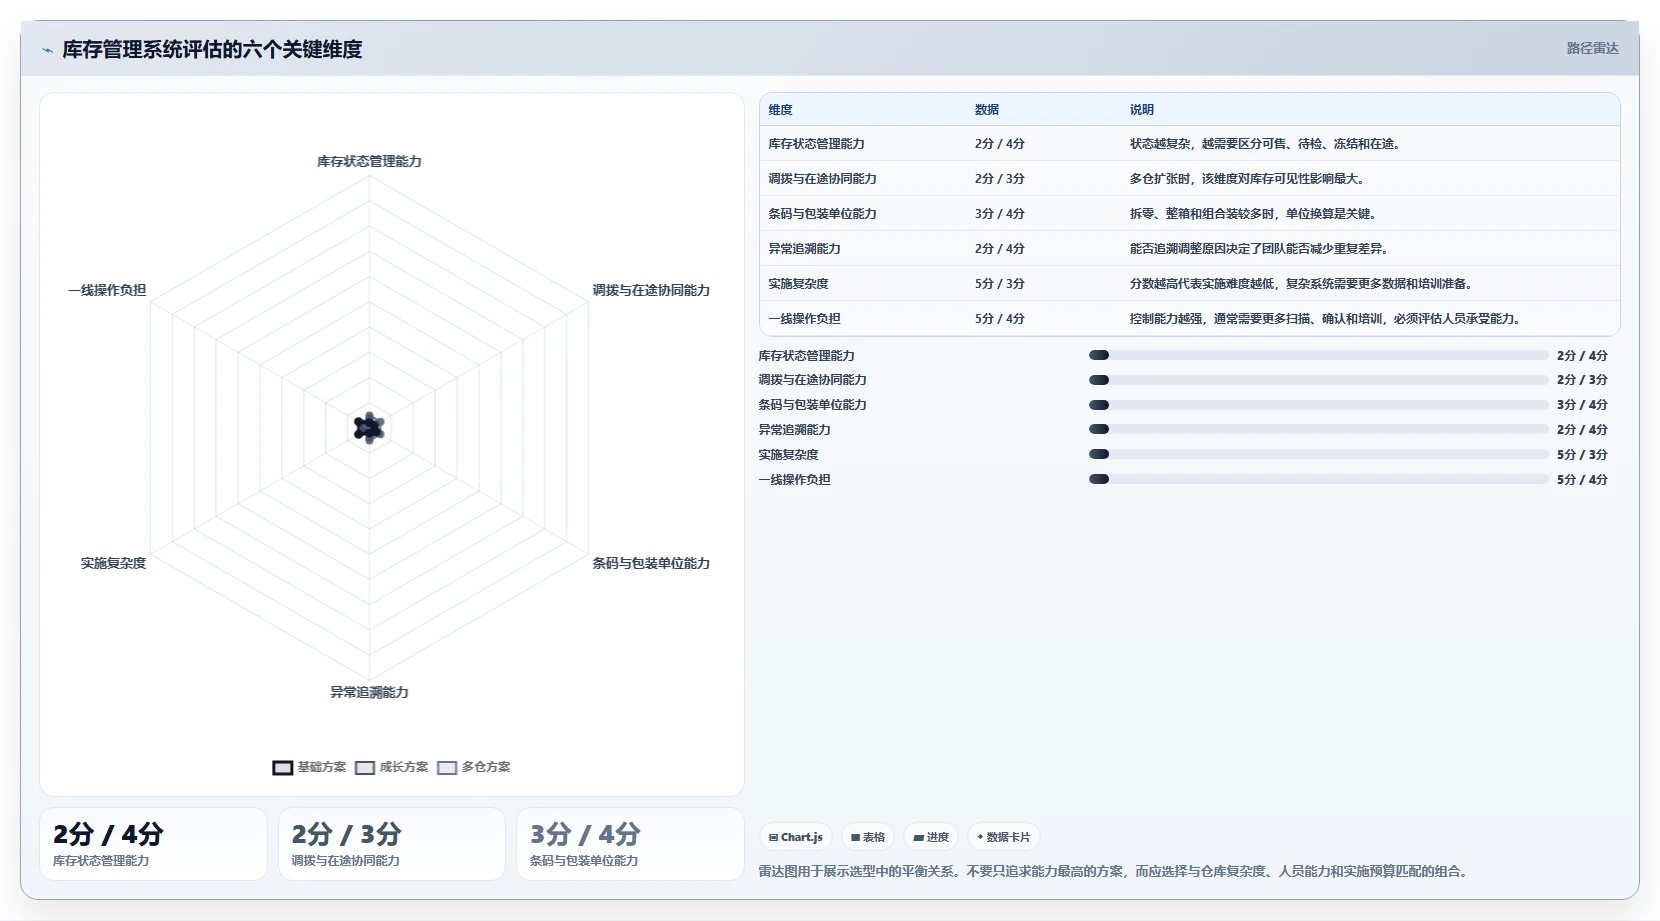The image size is (1660, 921).
Task: Open the 2分 / 3分 调拨与在途协同能力 stat card
Action: (x=392, y=844)
